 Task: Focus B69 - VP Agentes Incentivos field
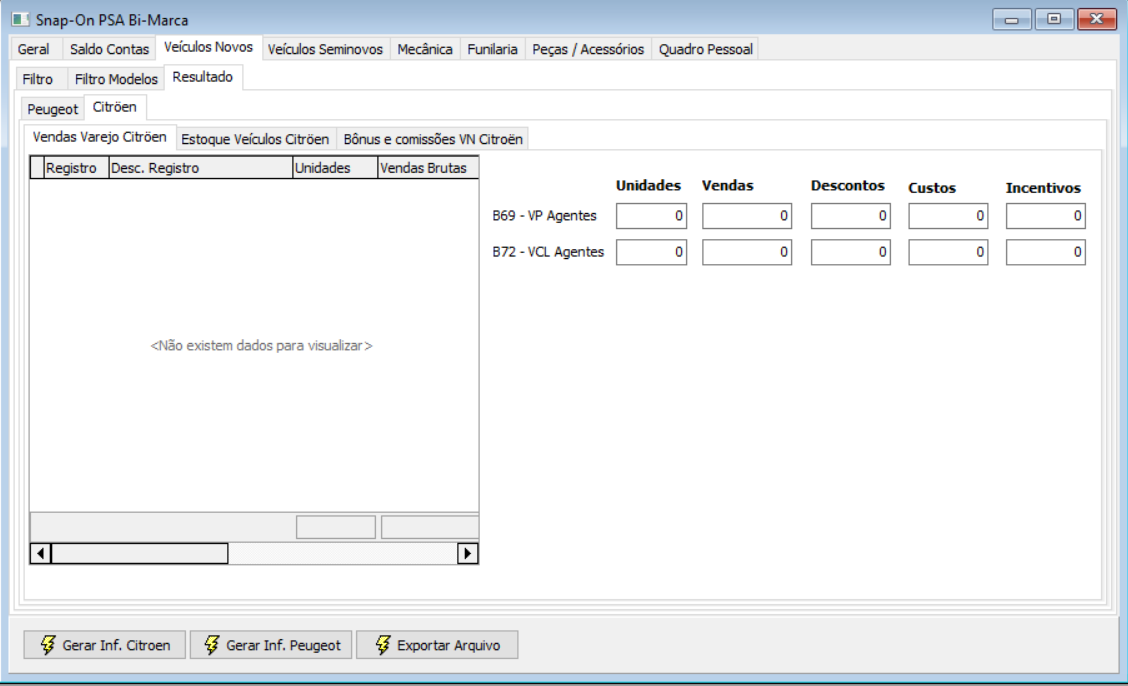[1045, 216]
